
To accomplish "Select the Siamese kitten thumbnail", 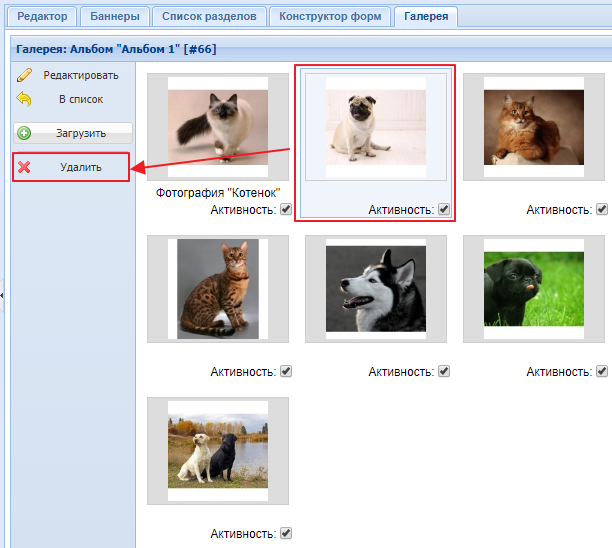I will click(217, 126).
